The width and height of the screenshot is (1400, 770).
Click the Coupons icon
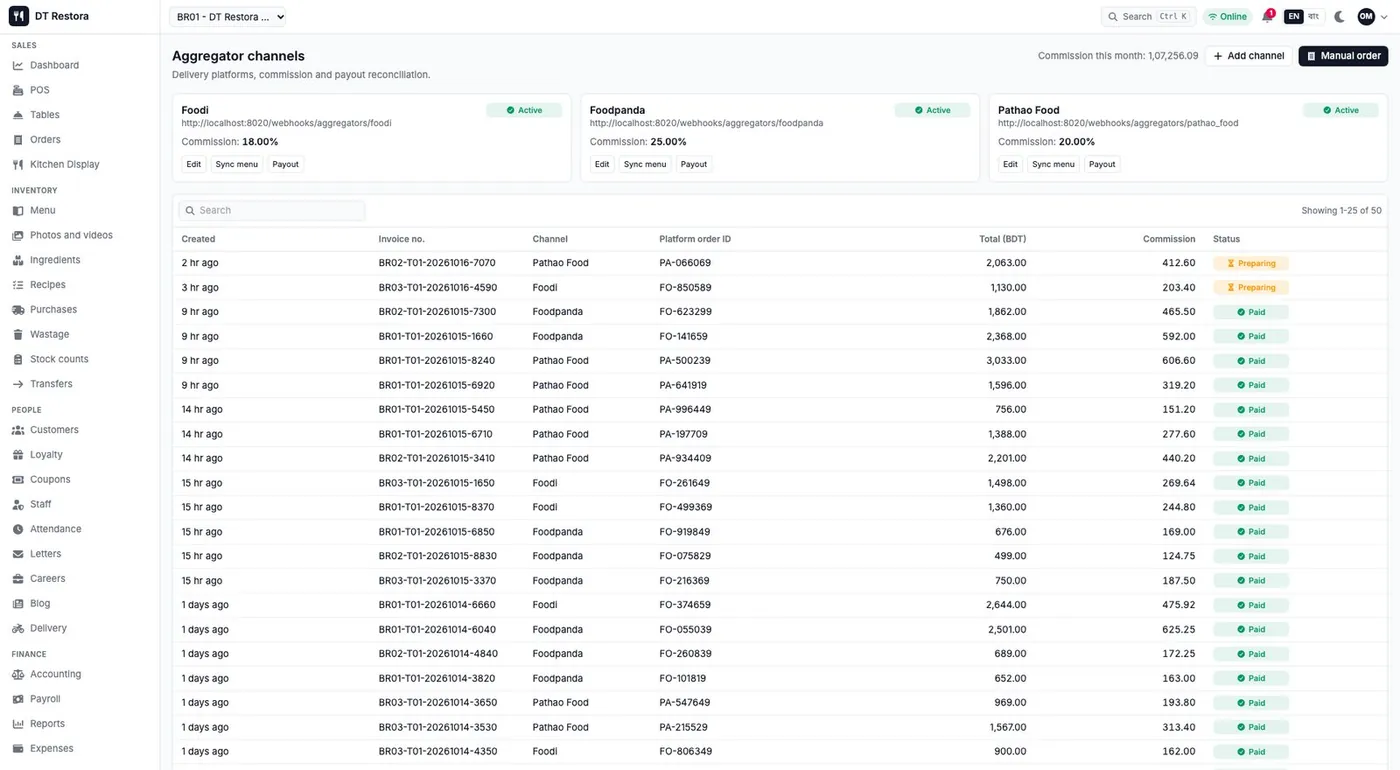point(18,479)
